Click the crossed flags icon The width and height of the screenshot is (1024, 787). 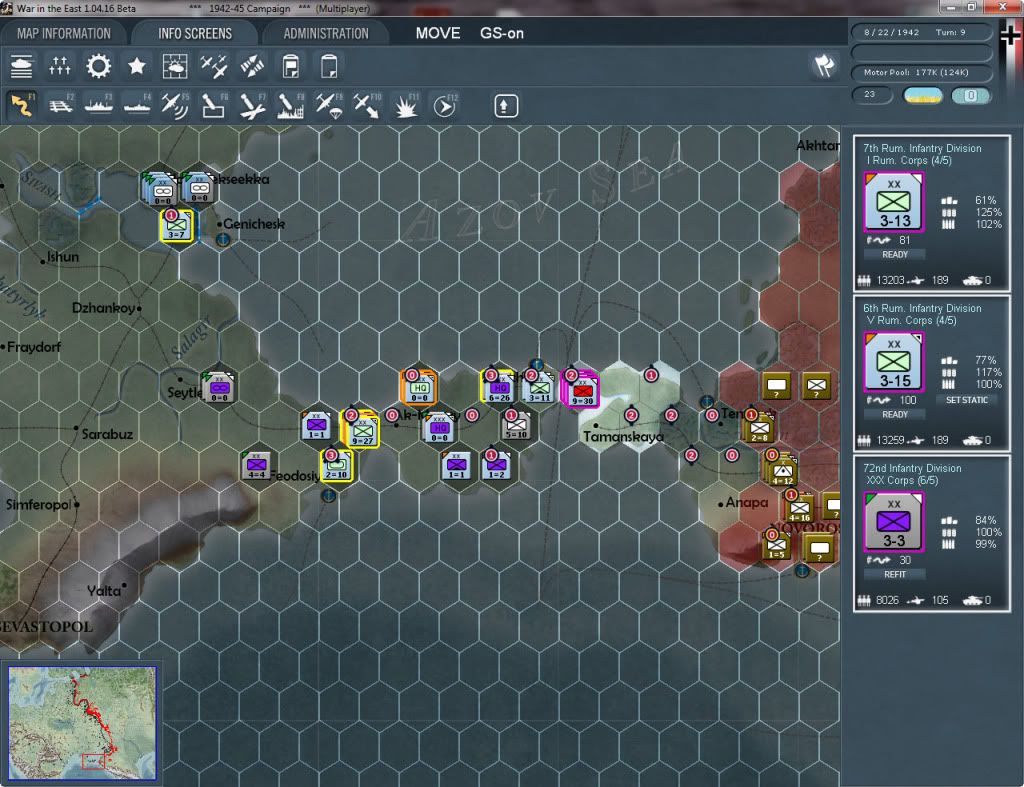824,65
